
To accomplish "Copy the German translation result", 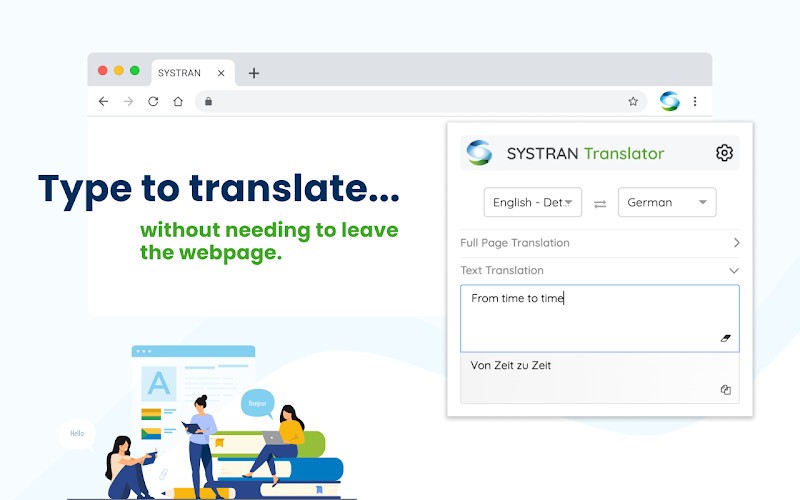I will [726, 390].
